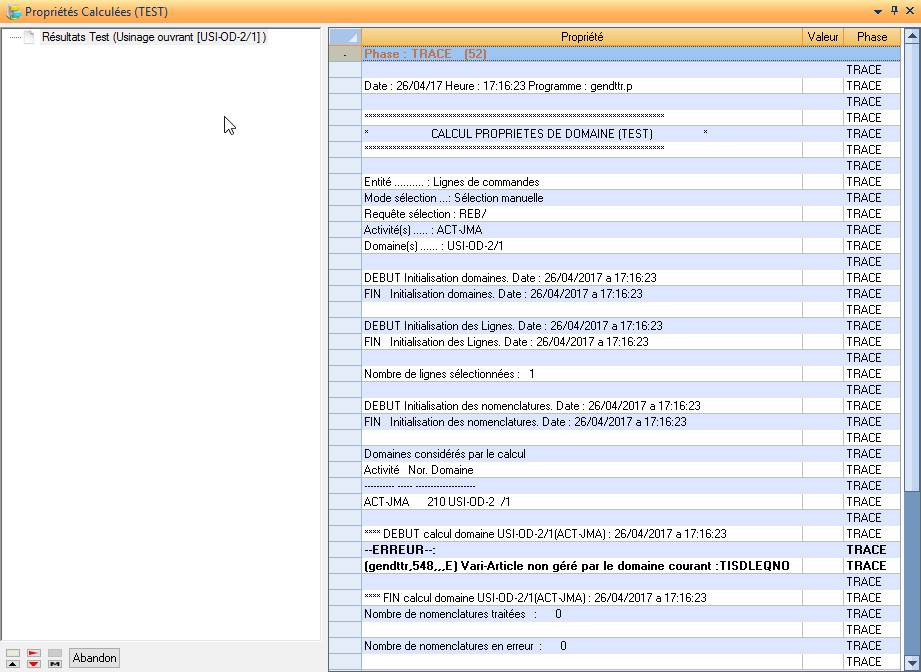Click the Propriété column header
This screenshot has height=672, width=921.
pyautogui.click(x=586, y=37)
